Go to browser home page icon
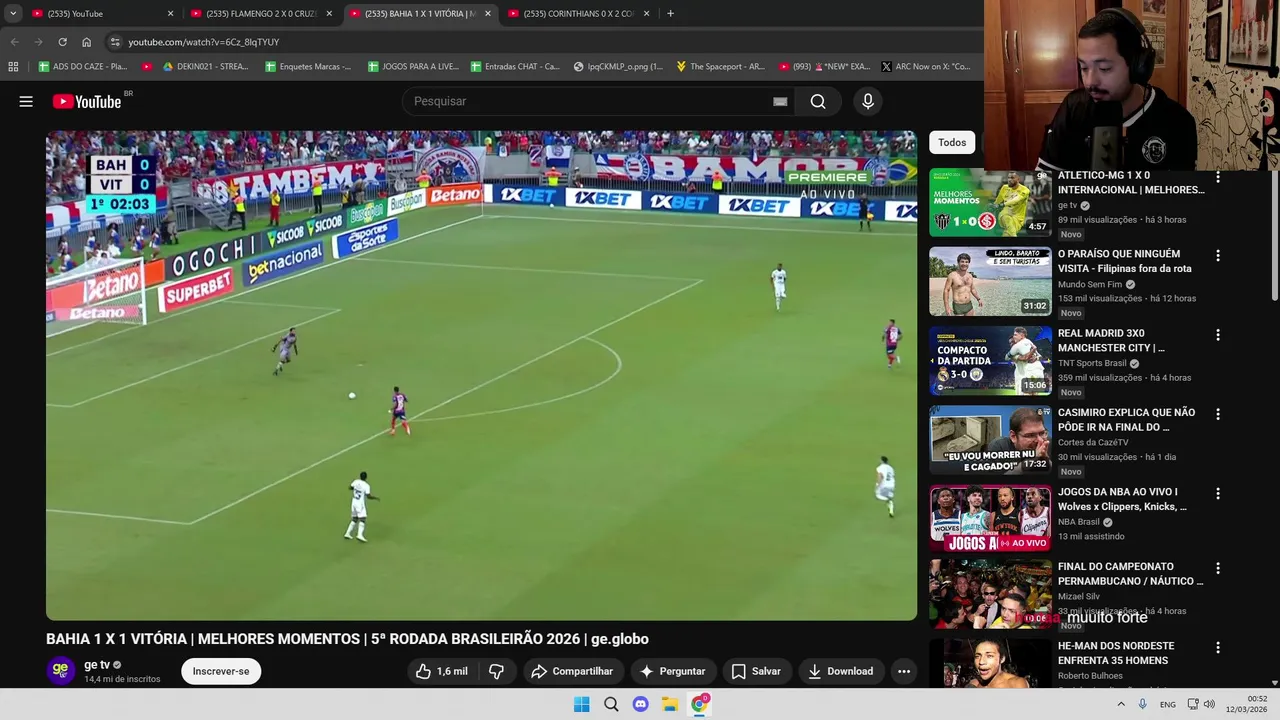This screenshot has height=720, width=1280. [x=86, y=42]
